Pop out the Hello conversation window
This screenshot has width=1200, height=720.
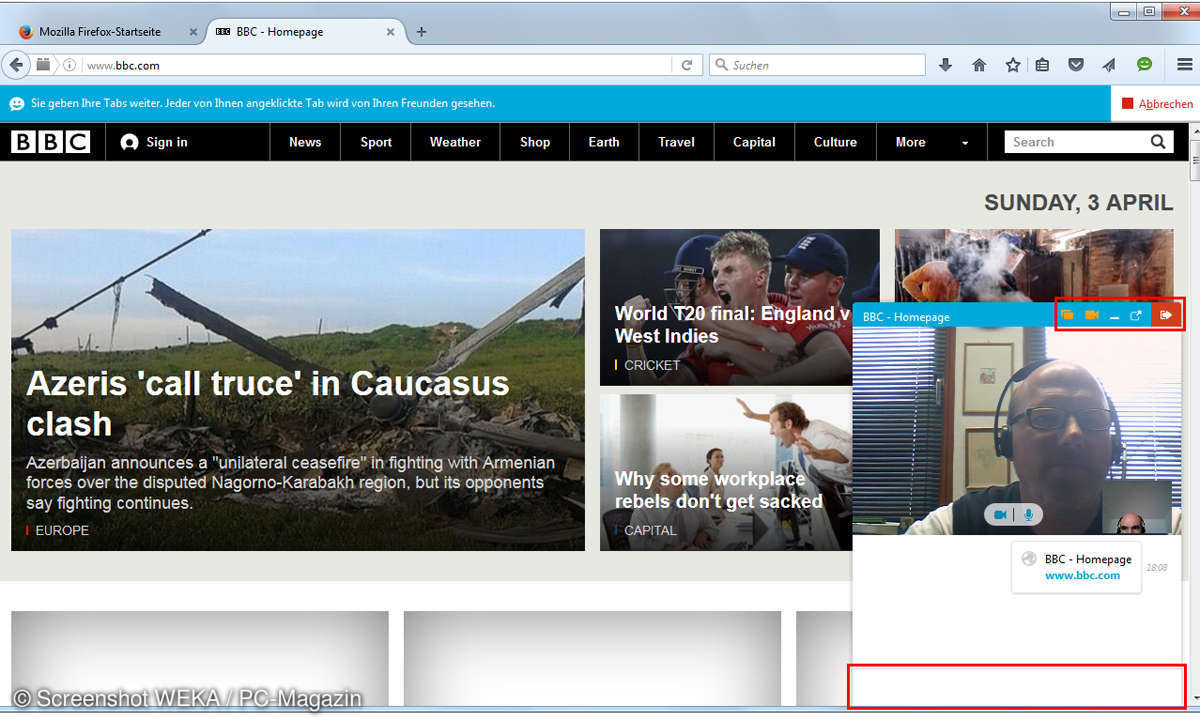point(1136,315)
